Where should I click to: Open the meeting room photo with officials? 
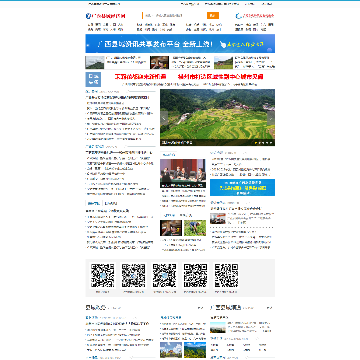[x=183, y=173]
